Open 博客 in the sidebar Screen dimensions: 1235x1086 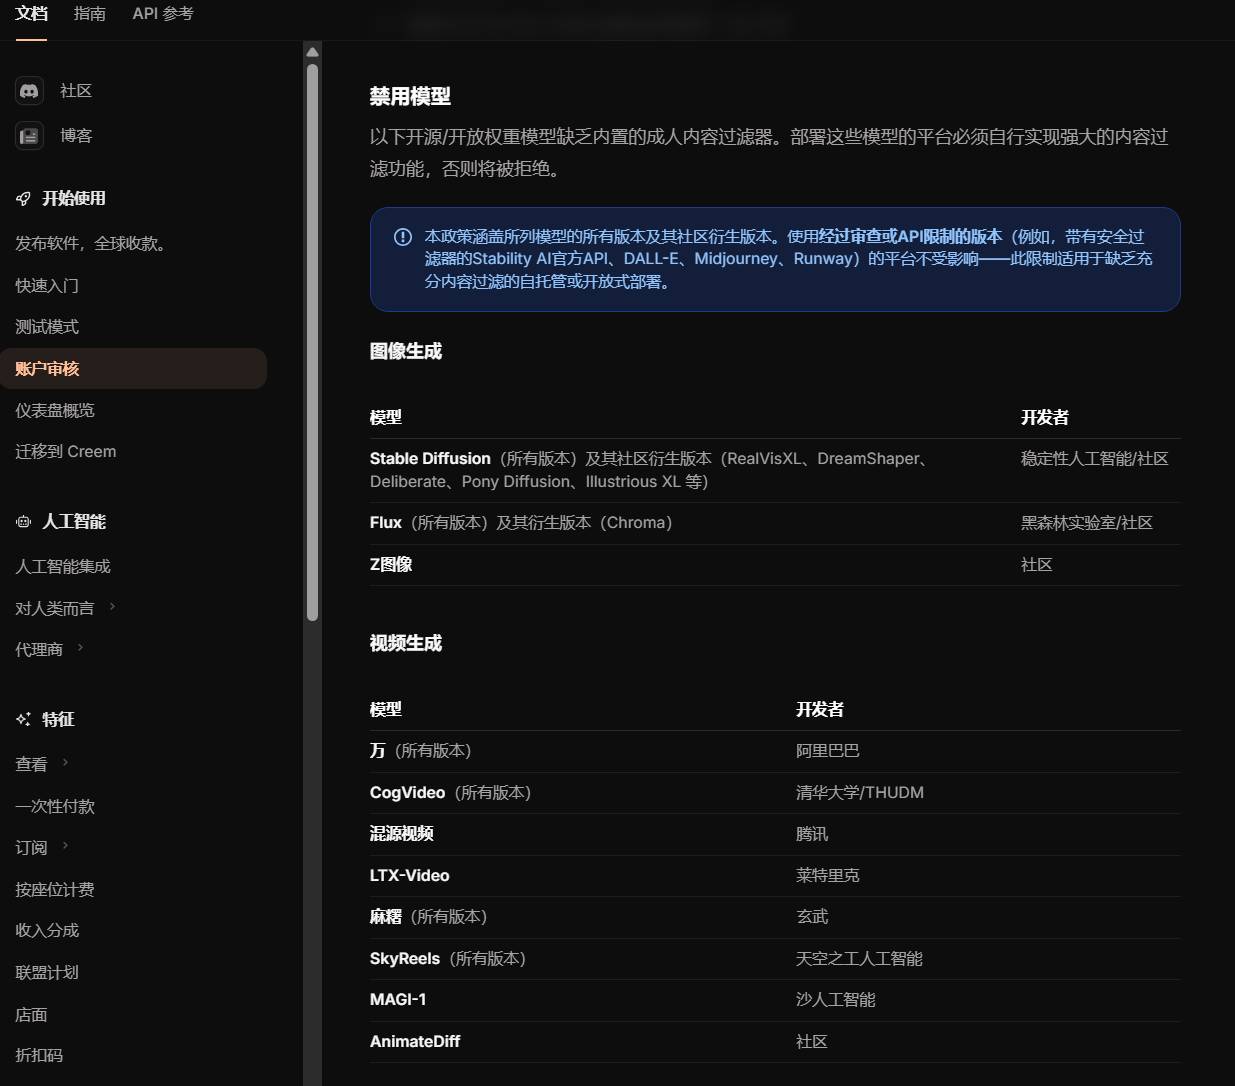(x=76, y=135)
